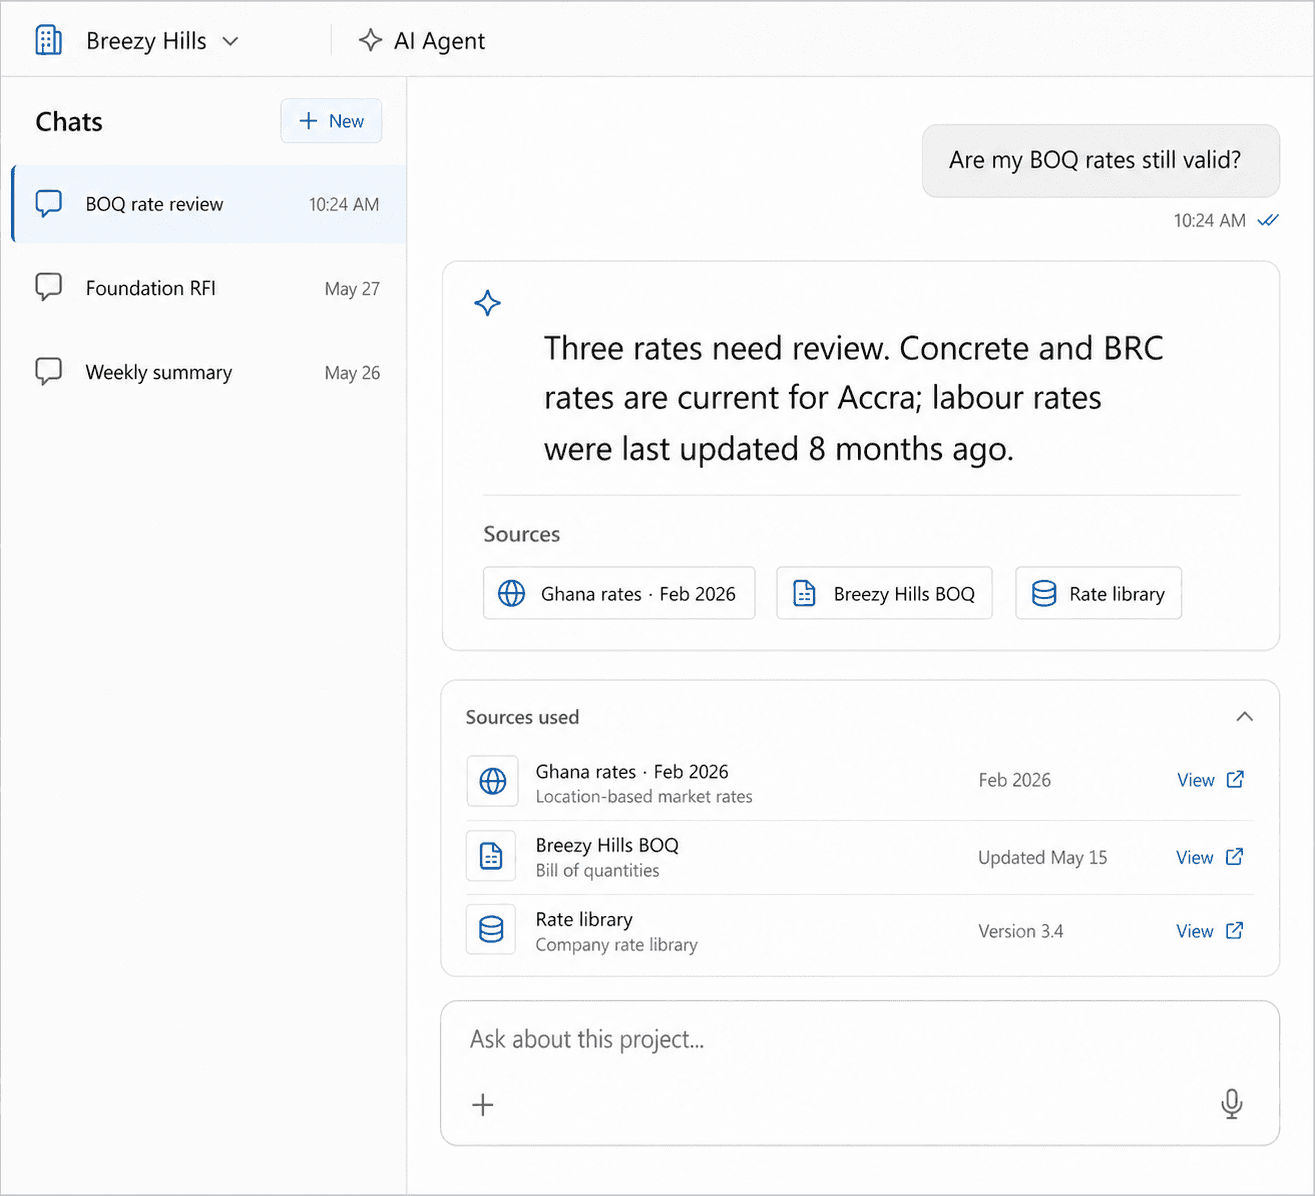Open the Rate library source chip
Image resolution: width=1315 pixels, height=1196 pixels.
point(1098,593)
